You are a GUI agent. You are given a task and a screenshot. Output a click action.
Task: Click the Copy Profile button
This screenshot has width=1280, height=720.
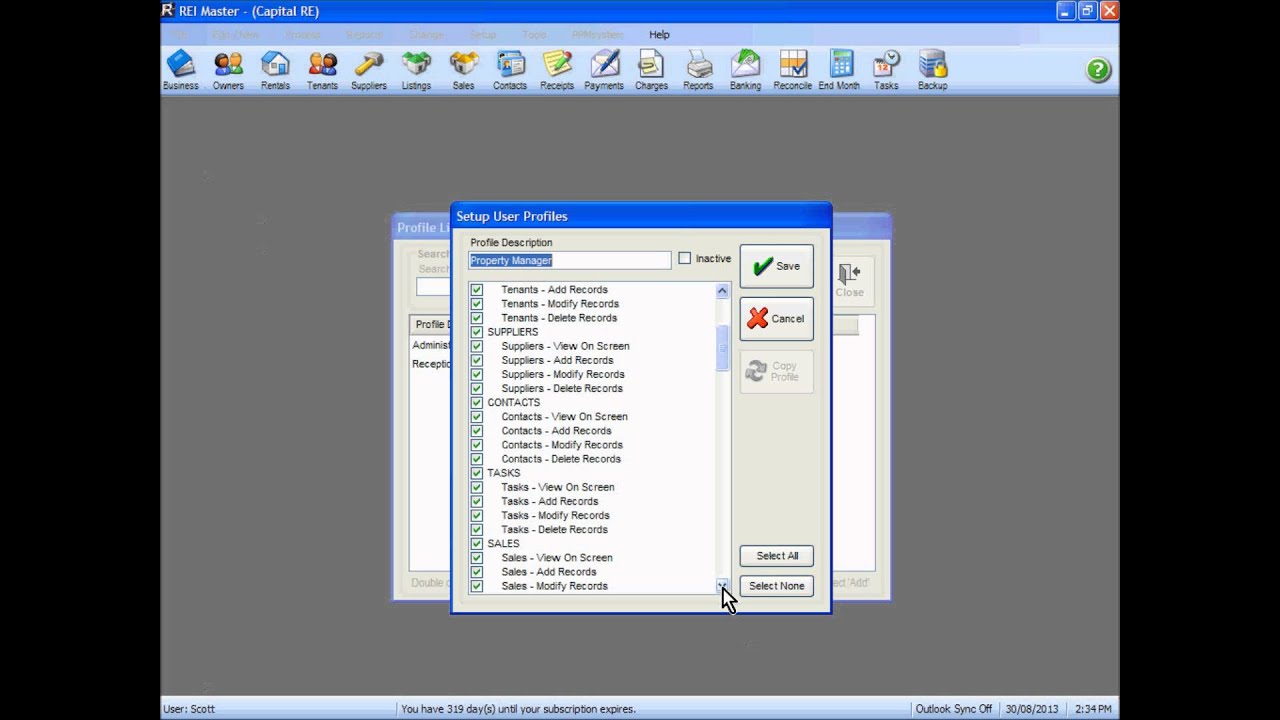pyautogui.click(x=777, y=371)
